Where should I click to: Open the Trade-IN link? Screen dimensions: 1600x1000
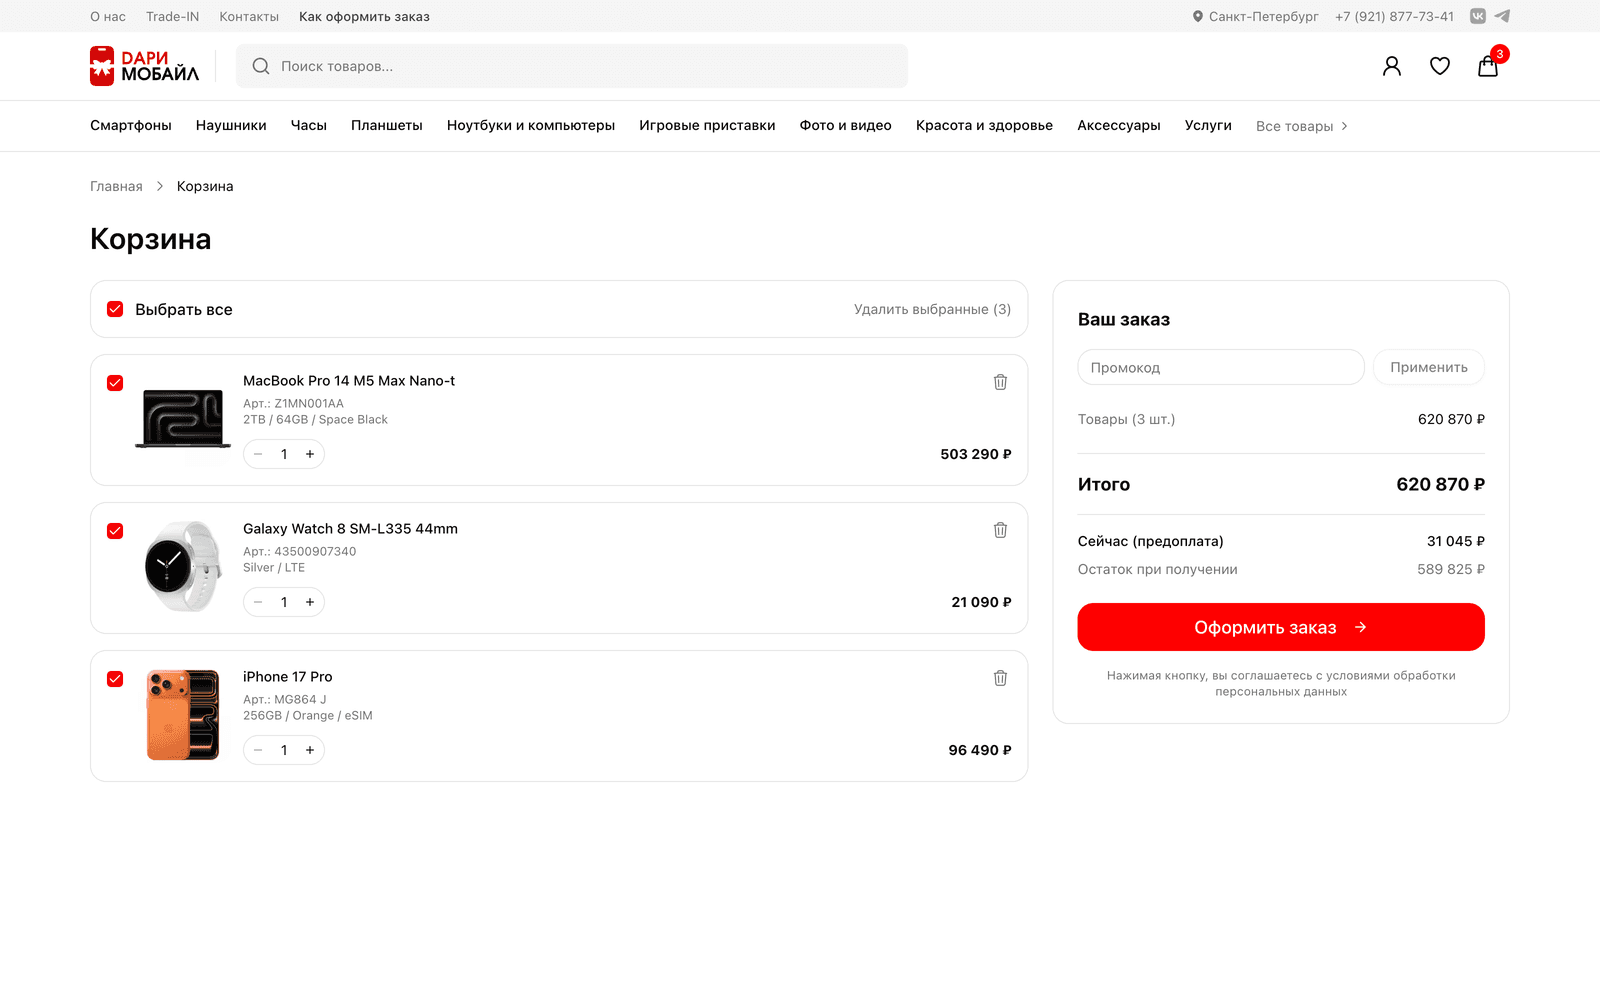click(172, 16)
